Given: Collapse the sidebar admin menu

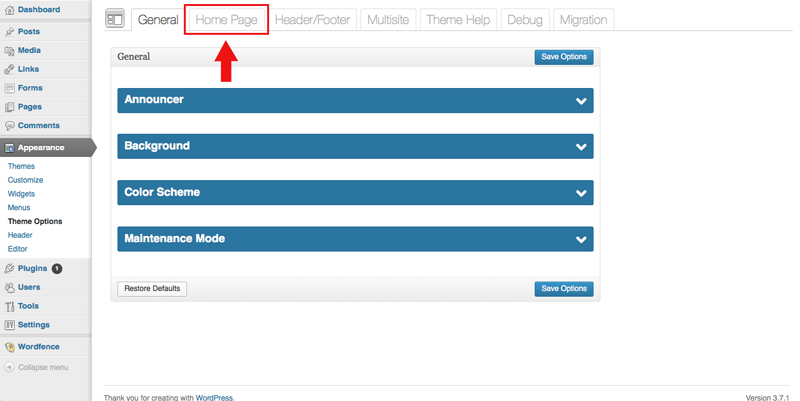Looking at the screenshot, I should pyautogui.click(x=43, y=367).
